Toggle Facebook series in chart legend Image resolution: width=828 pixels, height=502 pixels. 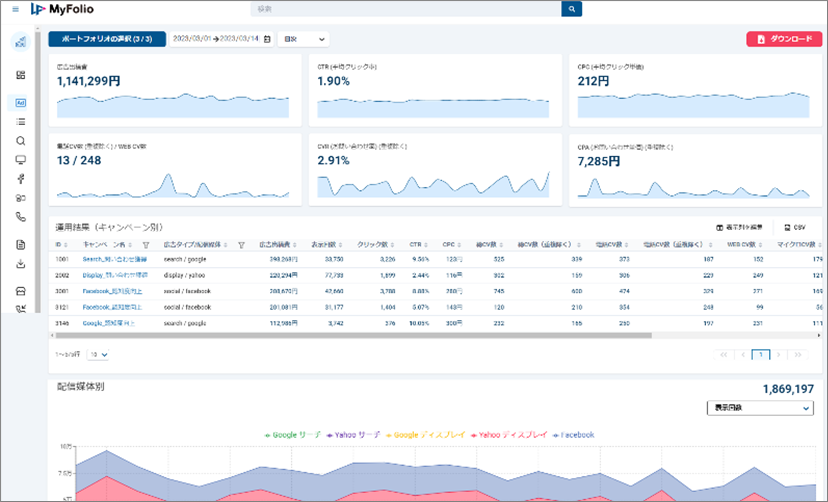tap(573, 435)
